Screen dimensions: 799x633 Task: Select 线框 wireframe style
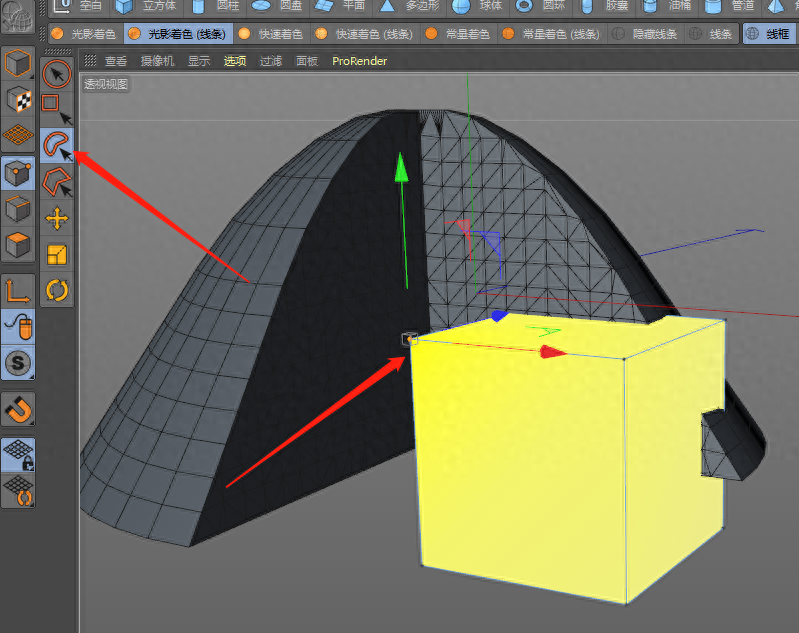click(x=768, y=34)
